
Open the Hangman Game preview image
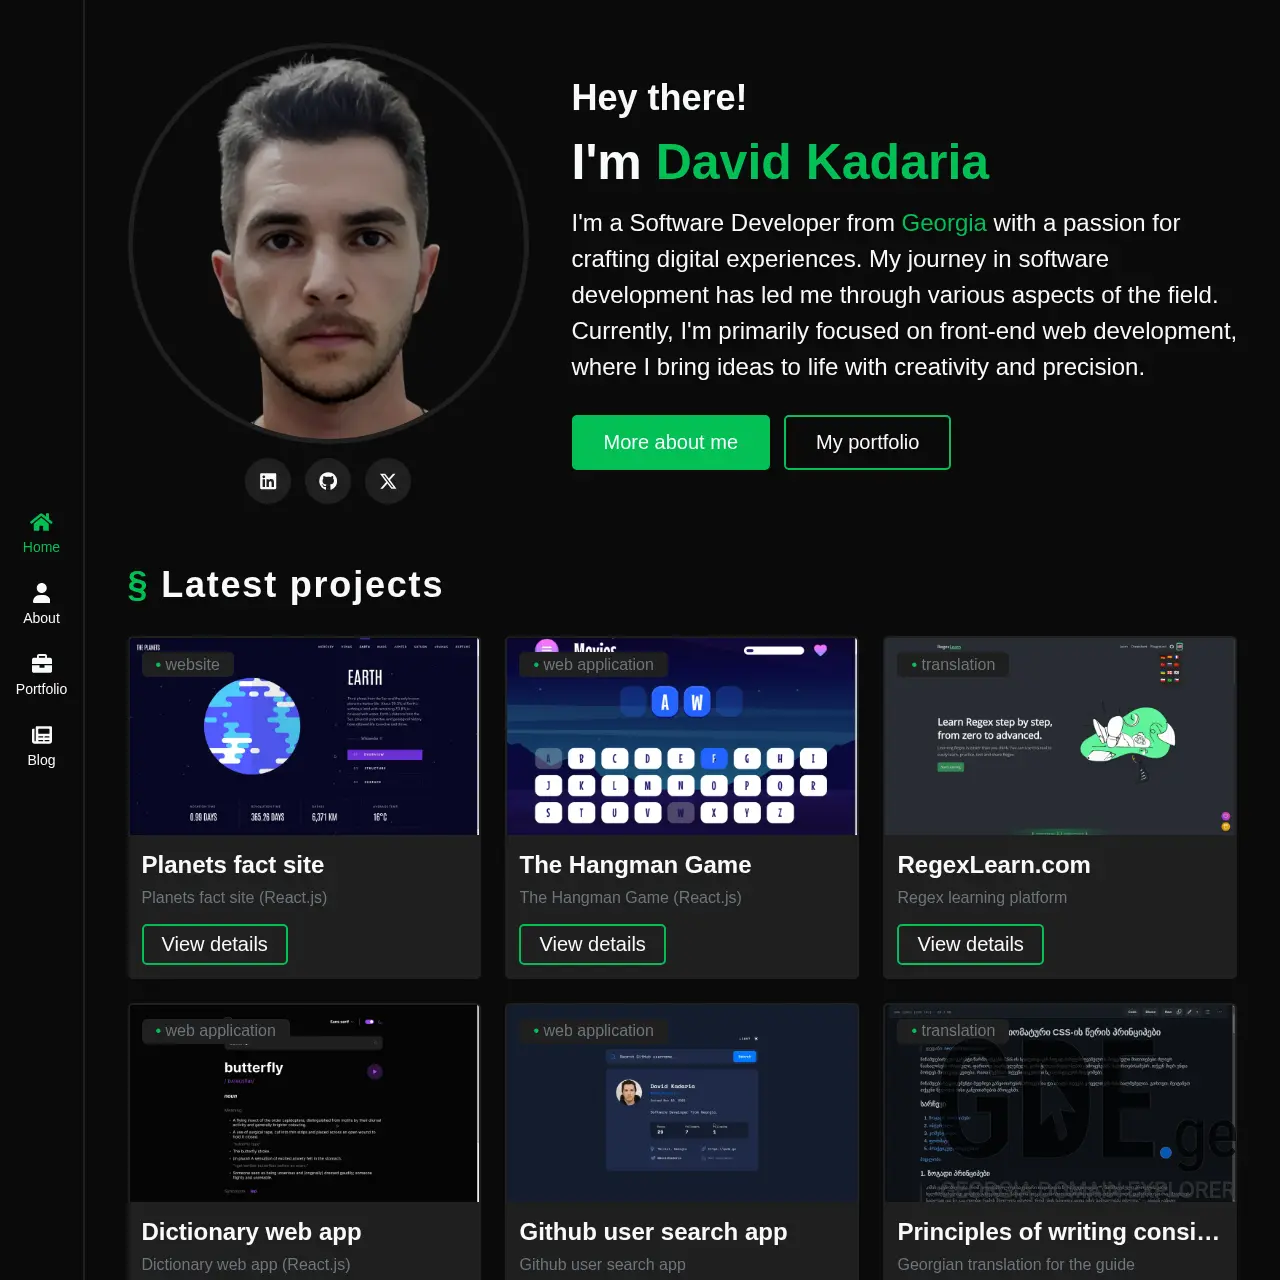pos(682,736)
